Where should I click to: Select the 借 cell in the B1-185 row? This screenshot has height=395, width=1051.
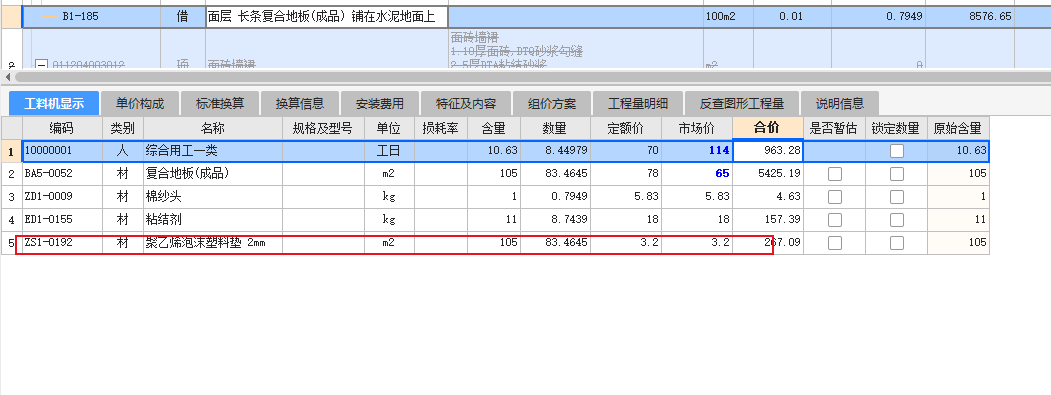pyautogui.click(x=182, y=17)
